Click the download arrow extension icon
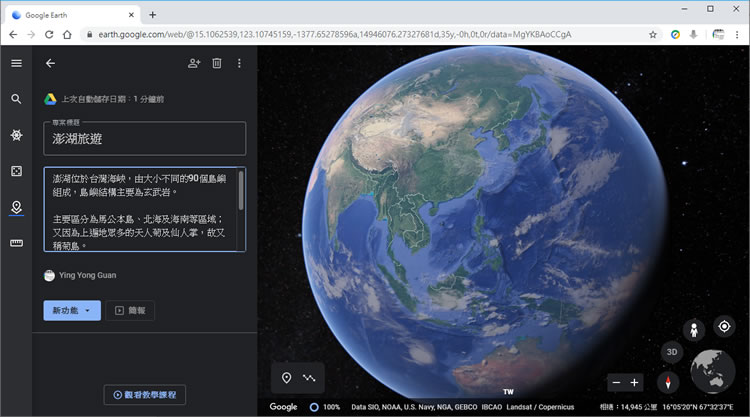Screen dimensions: 750x417 pyautogui.click(x=694, y=34)
